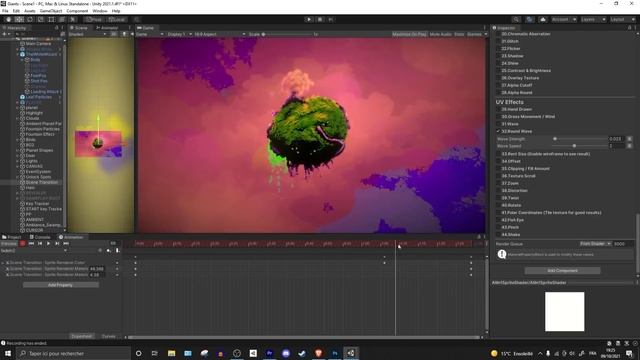Click the main Play button at the top
Image resolution: width=640 pixels, height=360 pixels.
coord(309,19)
